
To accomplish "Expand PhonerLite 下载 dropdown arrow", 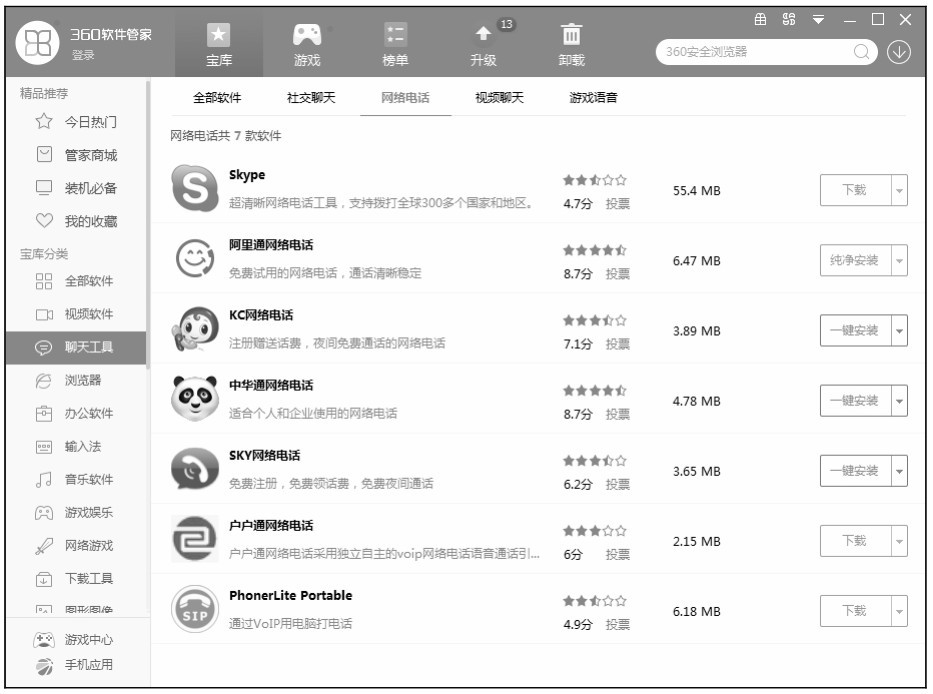I will (x=899, y=611).
